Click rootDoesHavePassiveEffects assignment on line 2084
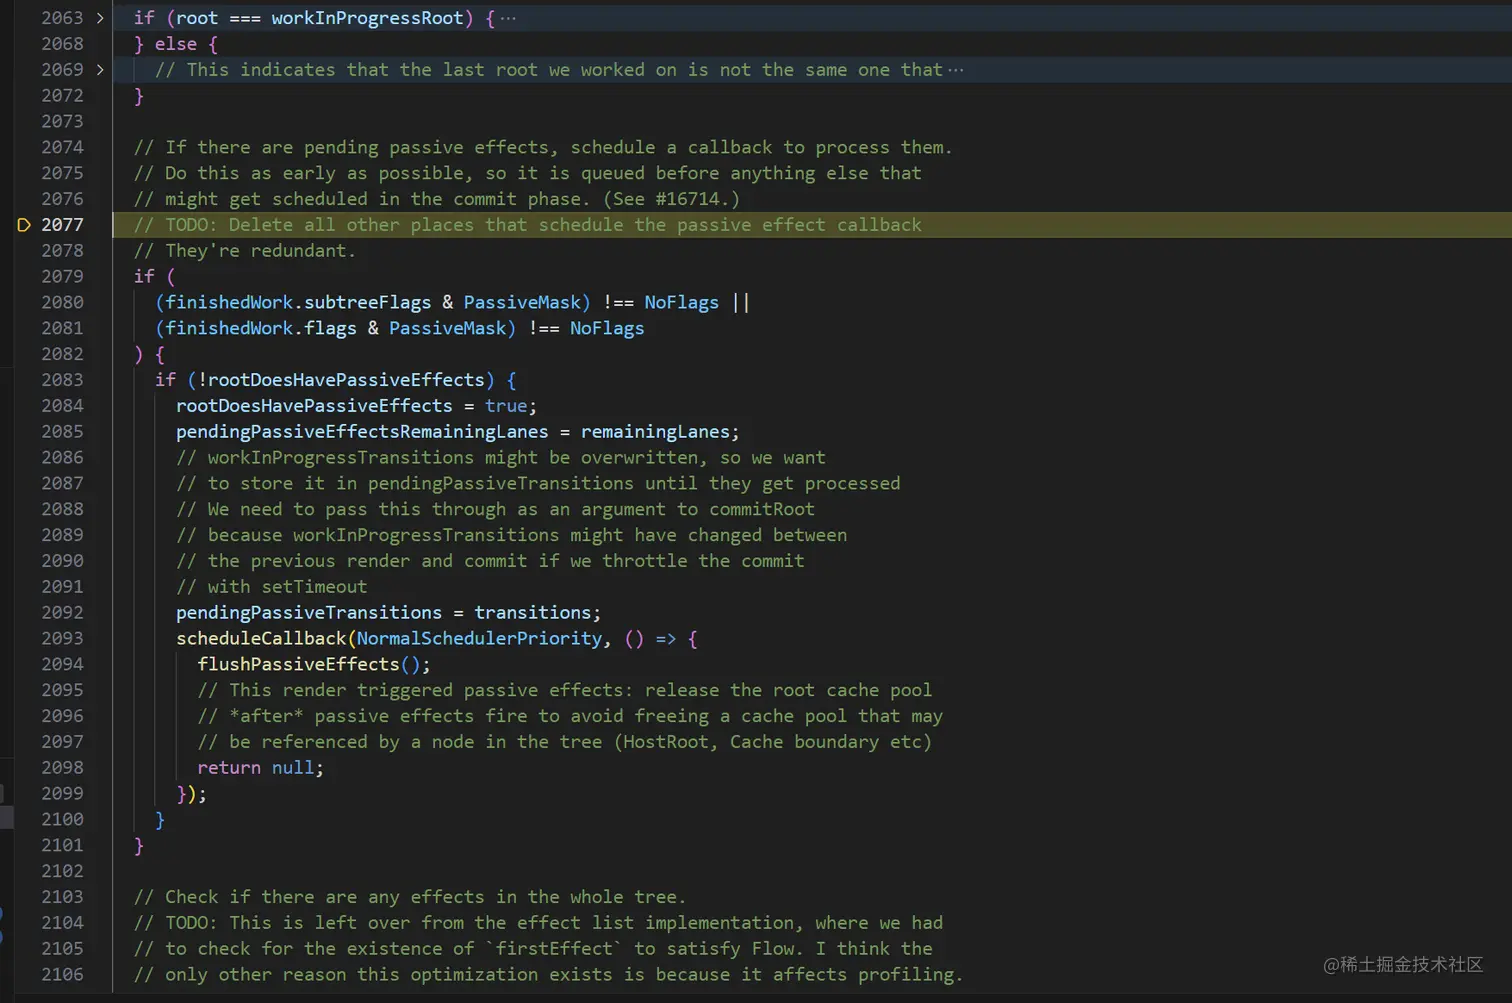1512x1003 pixels. pyautogui.click(x=314, y=406)
